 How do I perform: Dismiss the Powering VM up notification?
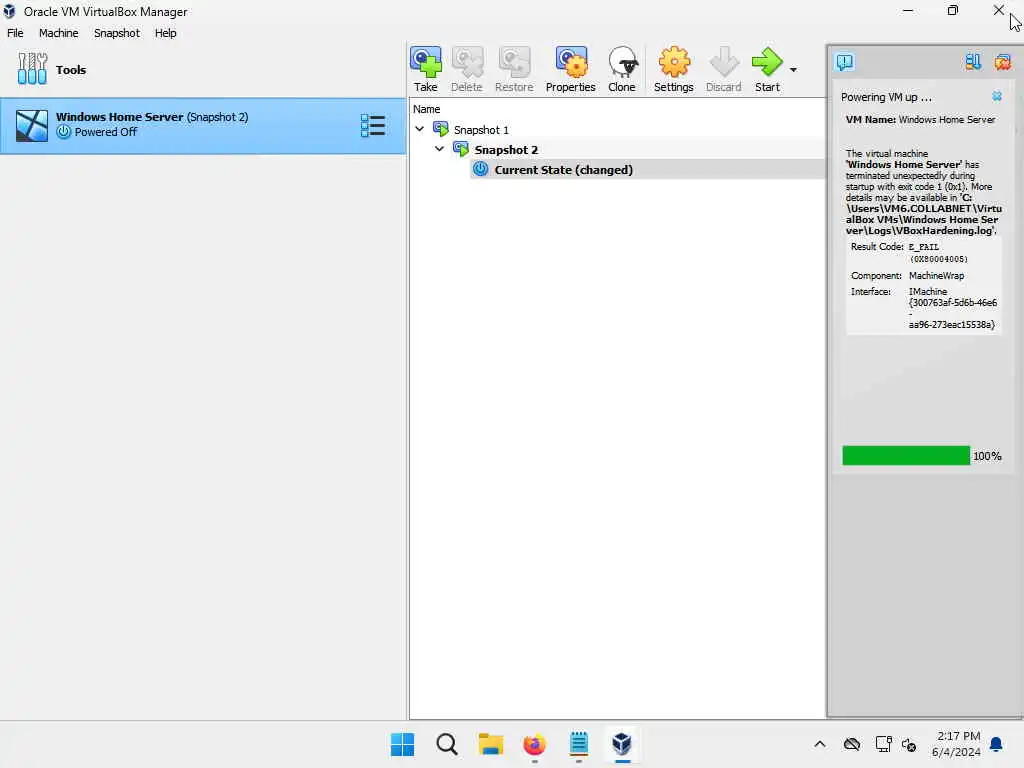click(x=997, y=96)
